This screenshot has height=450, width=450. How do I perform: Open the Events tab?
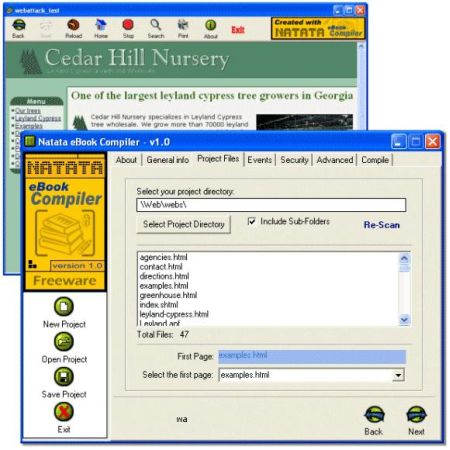[x=260, y=160]
